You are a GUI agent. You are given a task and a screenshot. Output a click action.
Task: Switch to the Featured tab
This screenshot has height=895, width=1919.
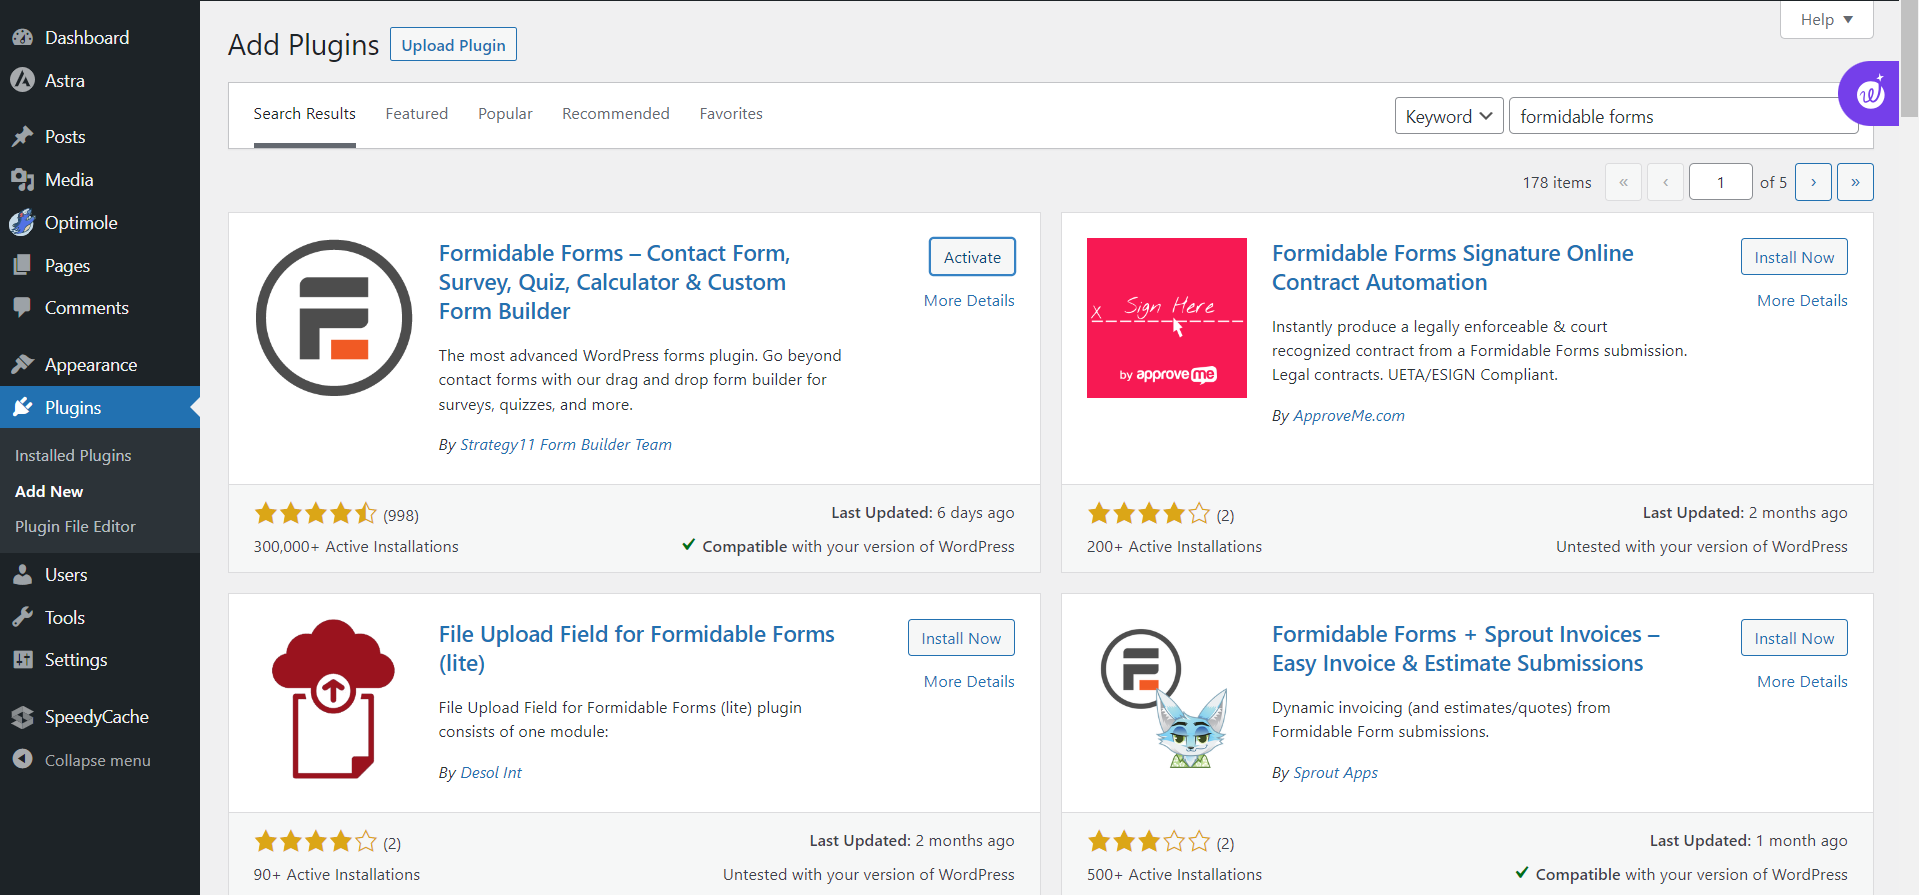[x=417, y=114]
